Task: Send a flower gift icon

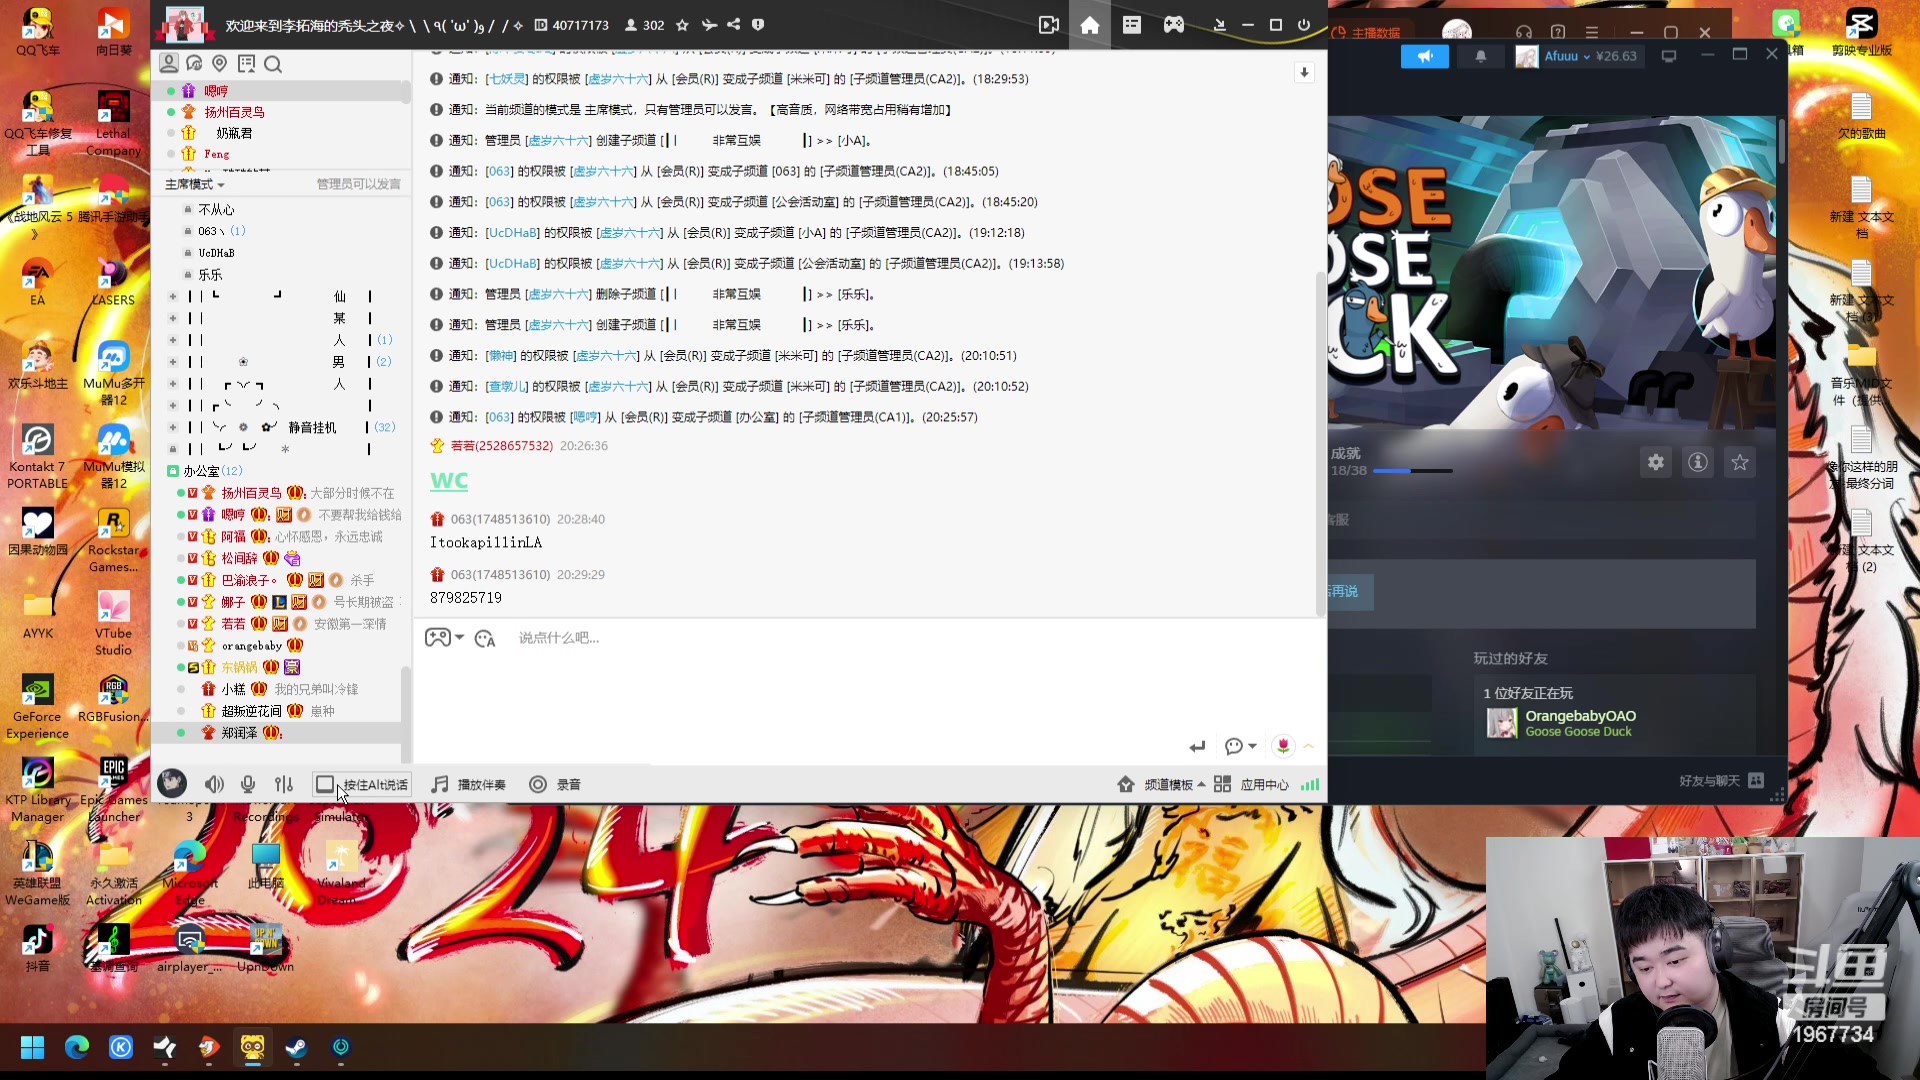Action: coord(1283,746)
